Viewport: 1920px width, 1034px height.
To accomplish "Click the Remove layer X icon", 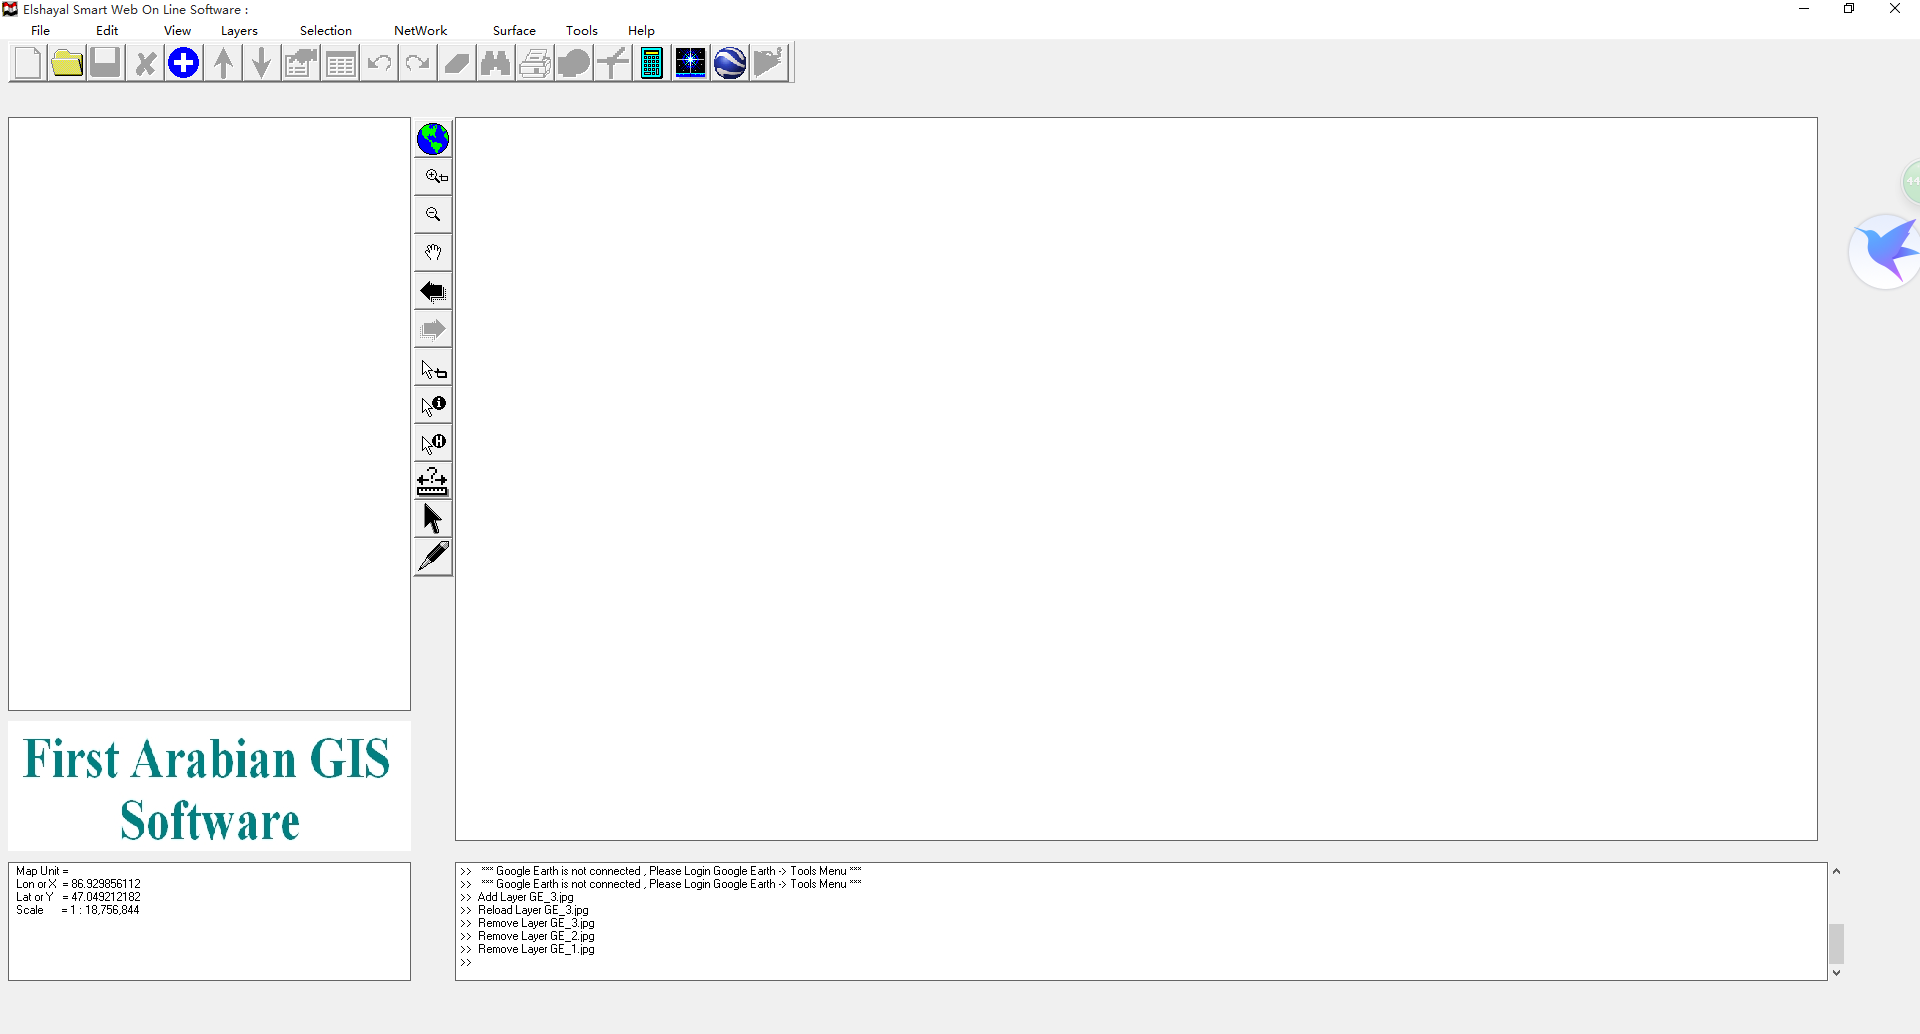I will click(x=145, y=63).
